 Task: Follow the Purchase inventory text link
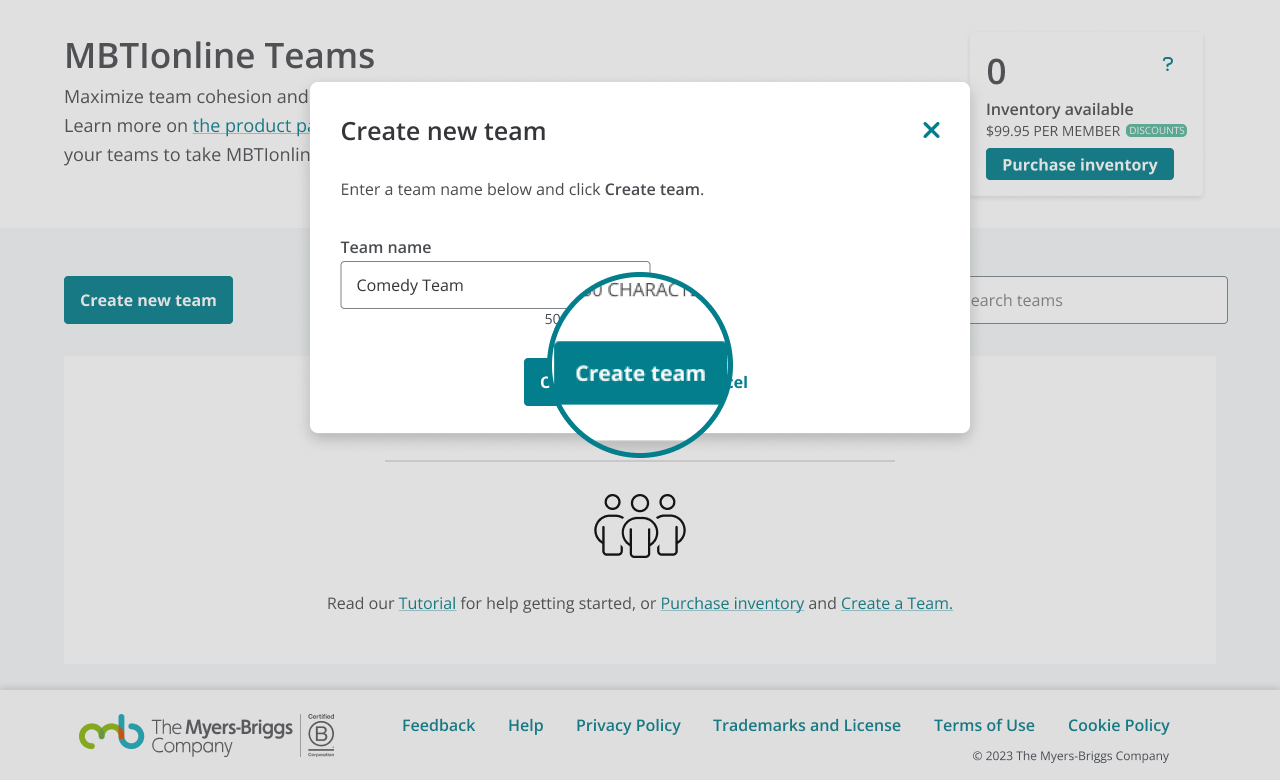pos(732,603)
